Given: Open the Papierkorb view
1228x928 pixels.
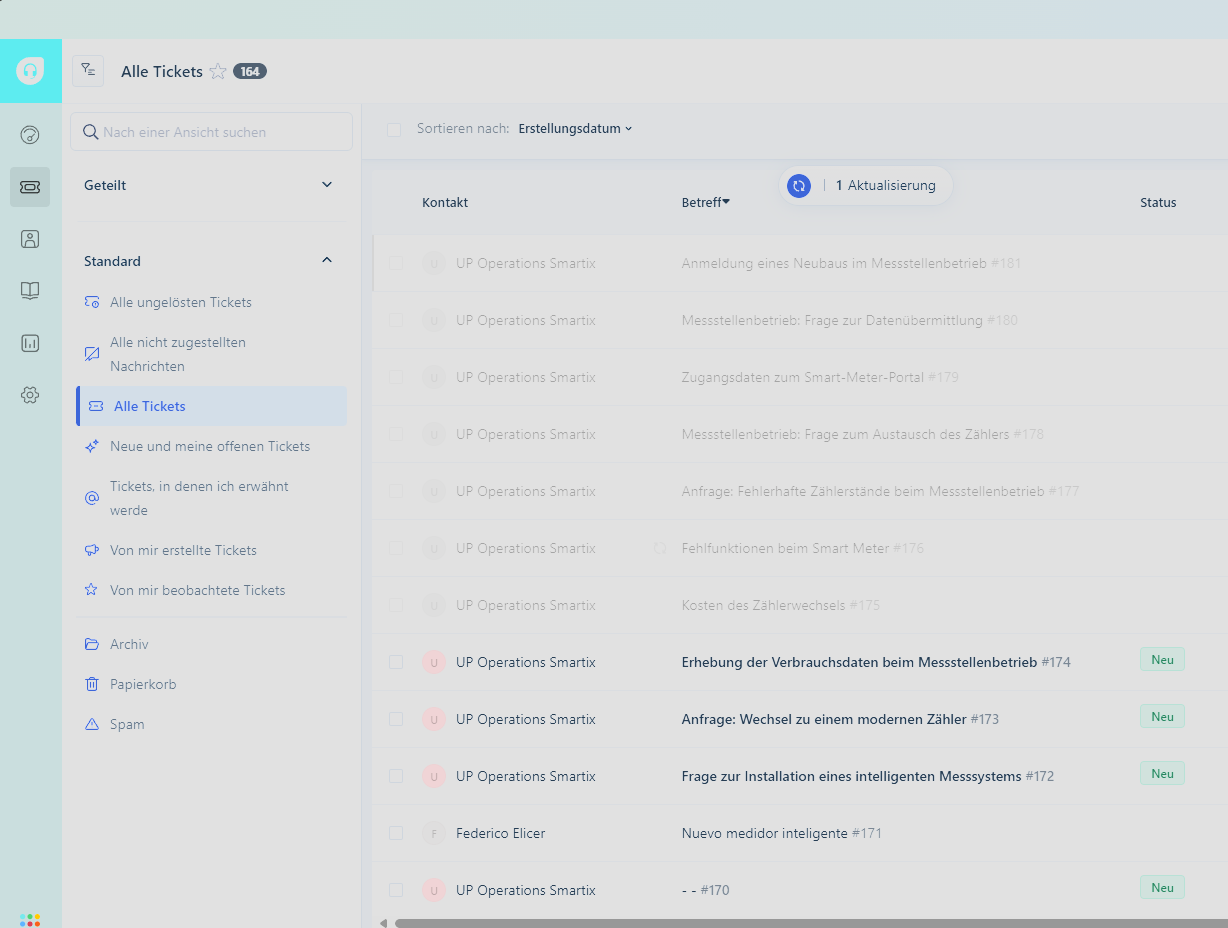Looking at the screenshot, I should [144, 684].
